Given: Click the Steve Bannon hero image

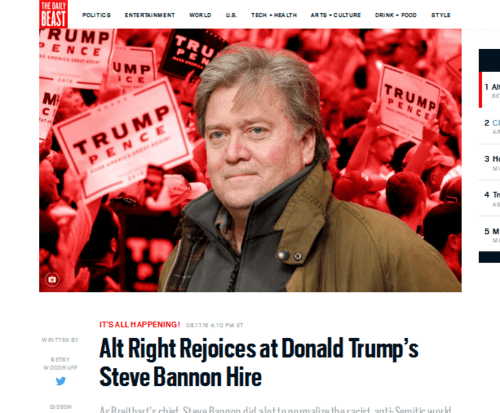Looking at the screenshot, I should [x=250, y=160].
